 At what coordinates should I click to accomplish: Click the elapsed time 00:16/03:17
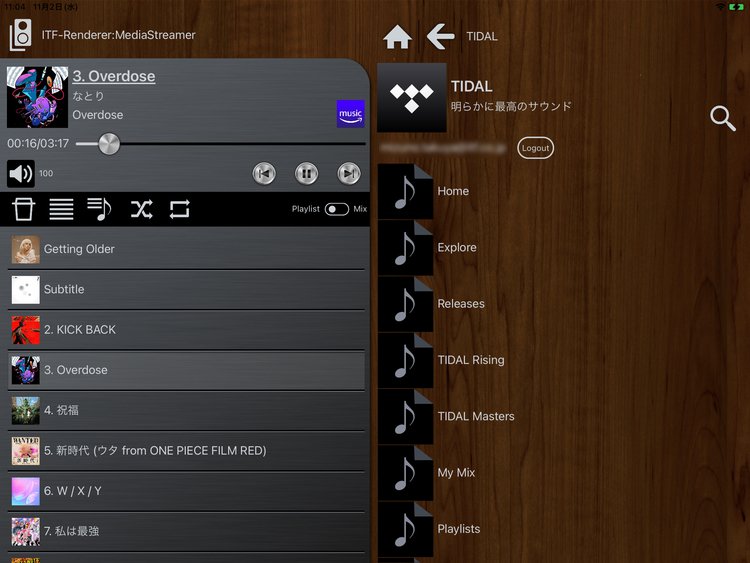[x=38, y=144]
